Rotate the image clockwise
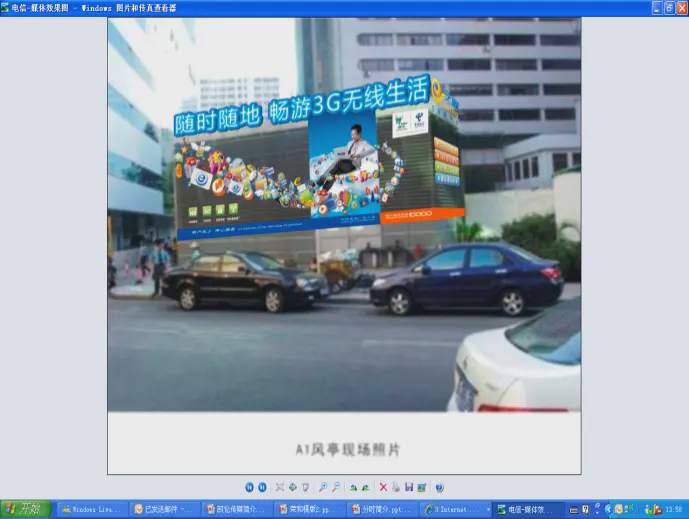This screenshot has width=689, height=519. 353,487
